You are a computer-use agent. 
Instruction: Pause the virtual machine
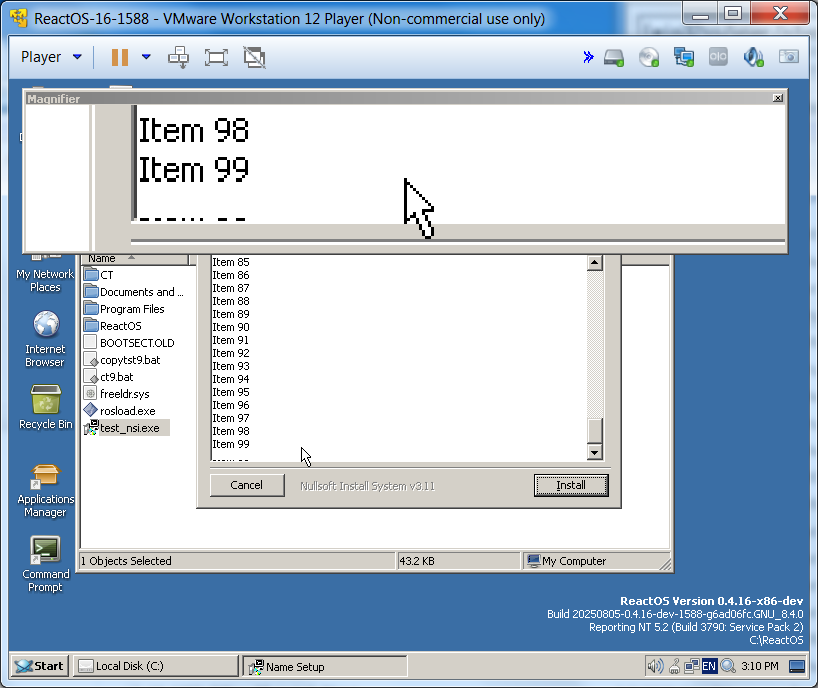coord(120,57)
